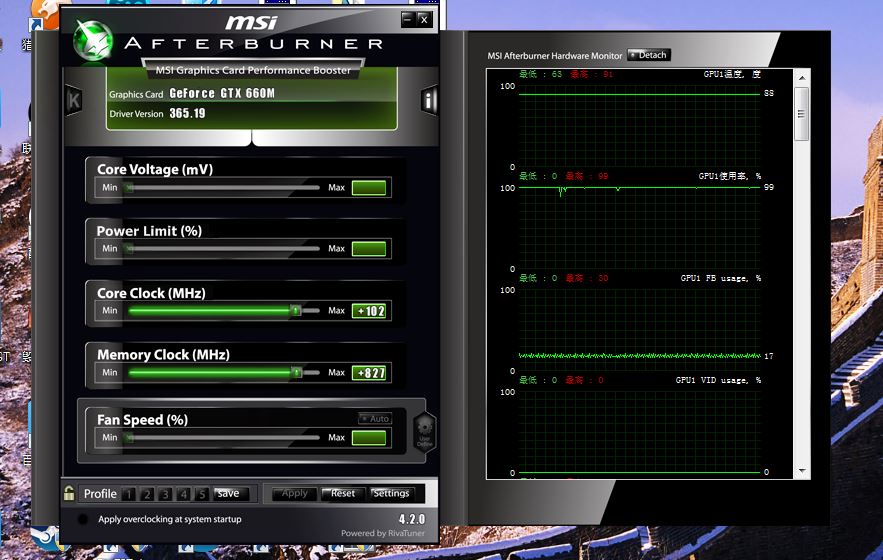
Task: Click the GPU1 usage percent graph
Action: tap(639, 228)
